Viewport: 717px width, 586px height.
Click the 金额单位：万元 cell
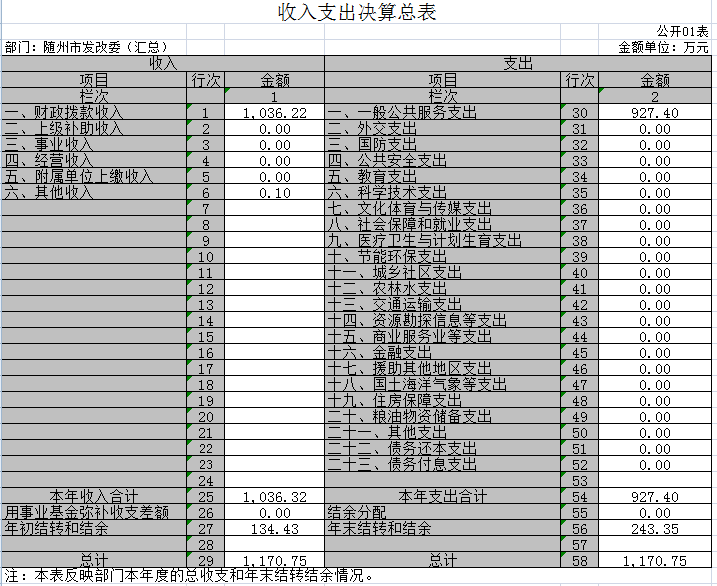[x=663, y=46]
